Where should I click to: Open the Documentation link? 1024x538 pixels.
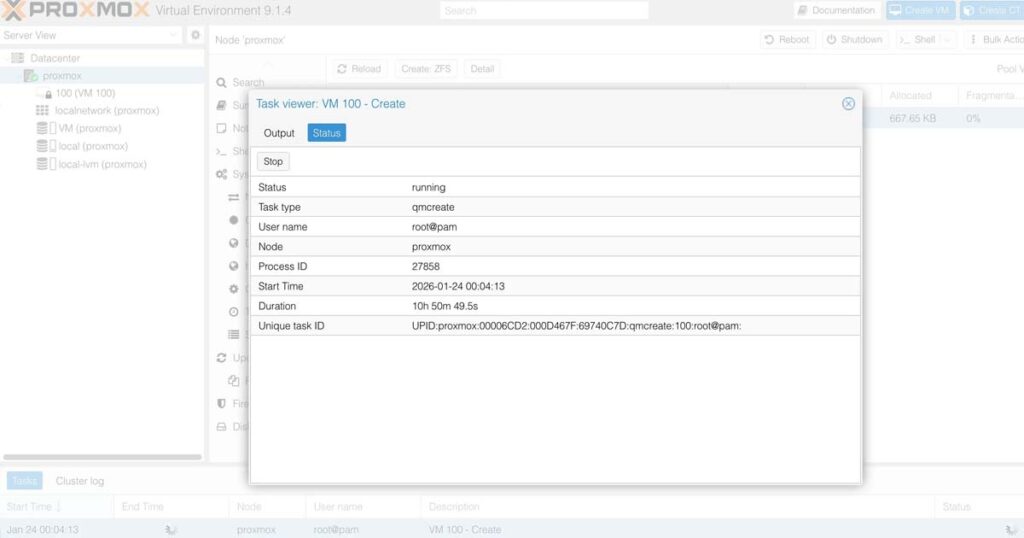tap(837, 10)
